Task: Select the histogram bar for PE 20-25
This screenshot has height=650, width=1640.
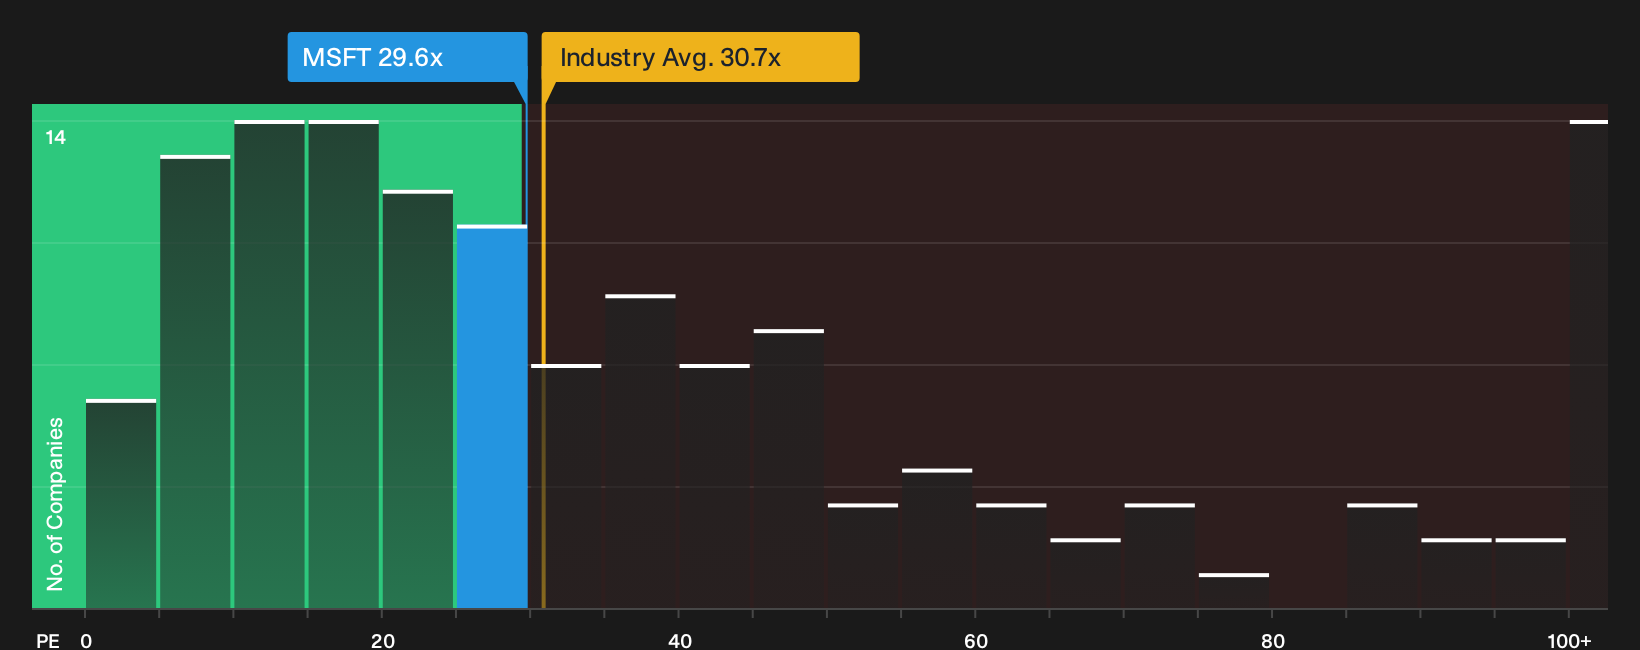Action: pyautogui.click(x=418, y=400)
